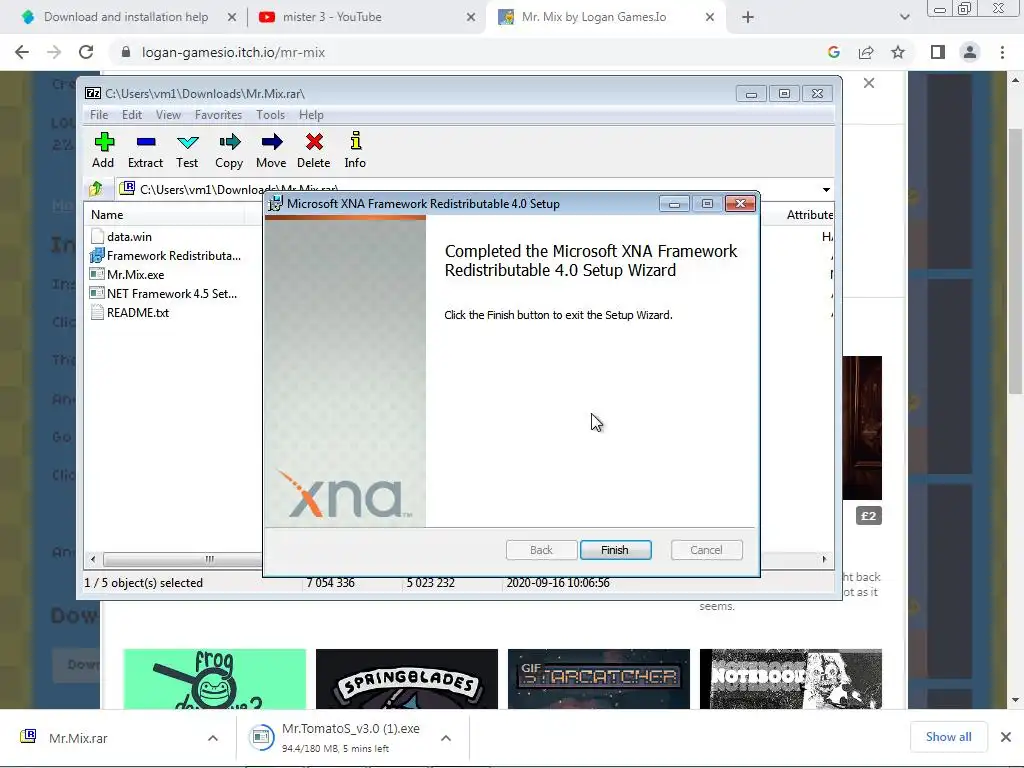Open the View menu in 7-Zip
Image resolution: width=1024 pixels, height=768 pixels.
tap(168, 115)
